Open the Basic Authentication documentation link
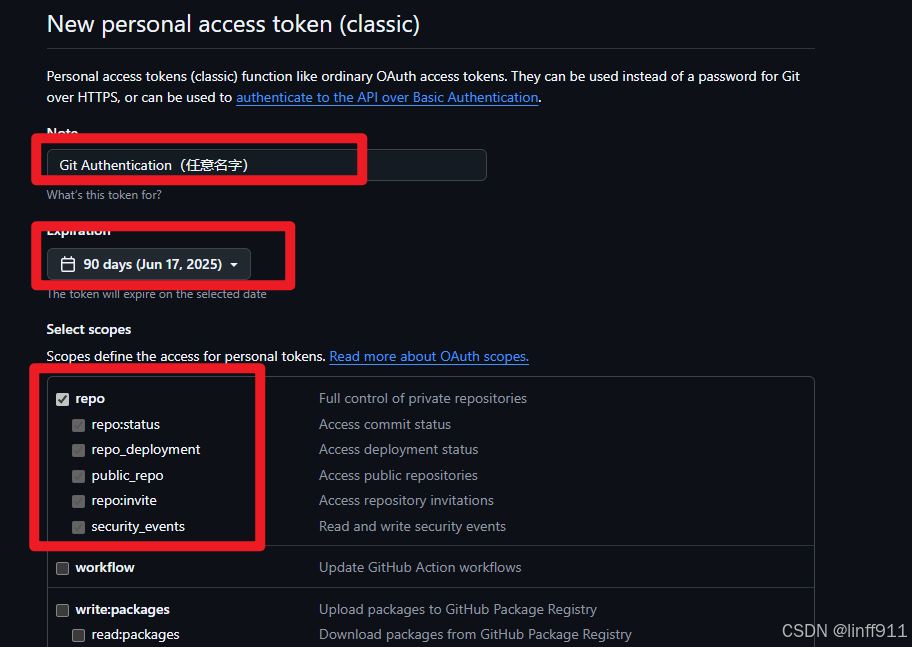Image resolution: width=912 pixels, height=647 pixels. coord(387,97)
